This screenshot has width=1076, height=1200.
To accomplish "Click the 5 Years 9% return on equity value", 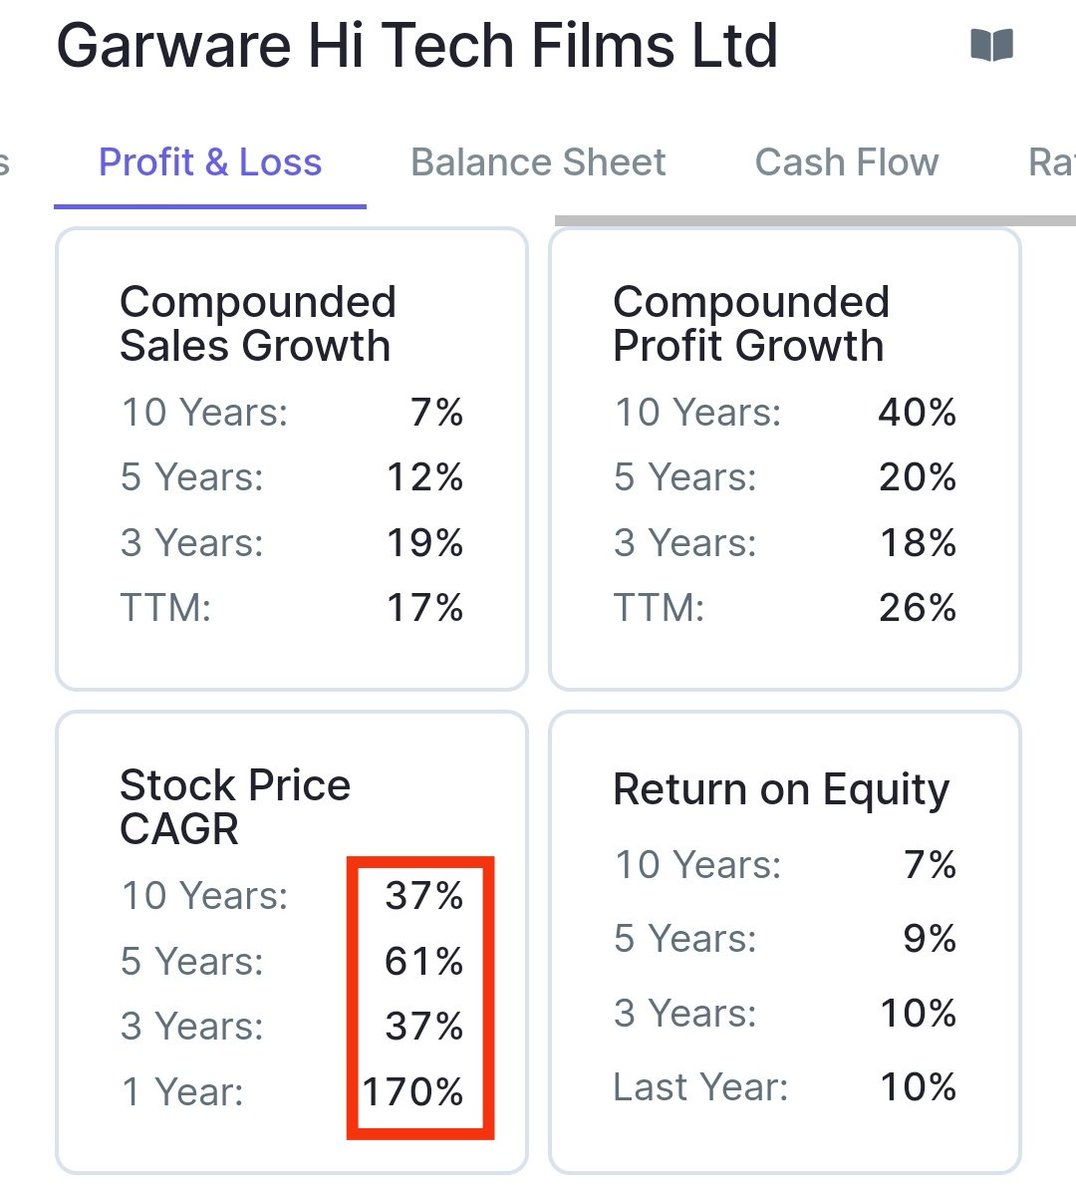I will 929,938.
